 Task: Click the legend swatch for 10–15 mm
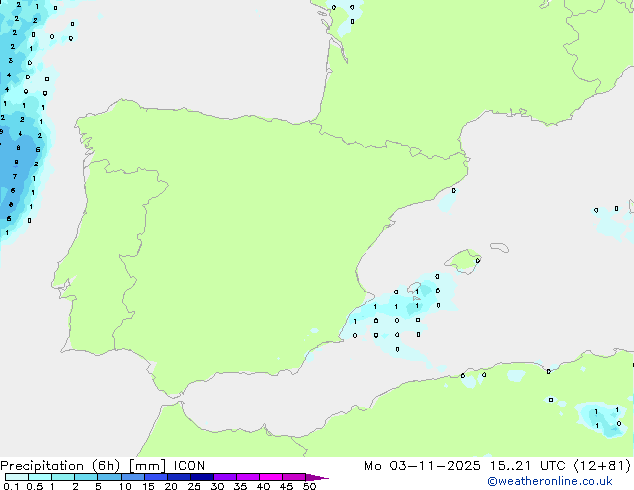[x=133, y=477]
